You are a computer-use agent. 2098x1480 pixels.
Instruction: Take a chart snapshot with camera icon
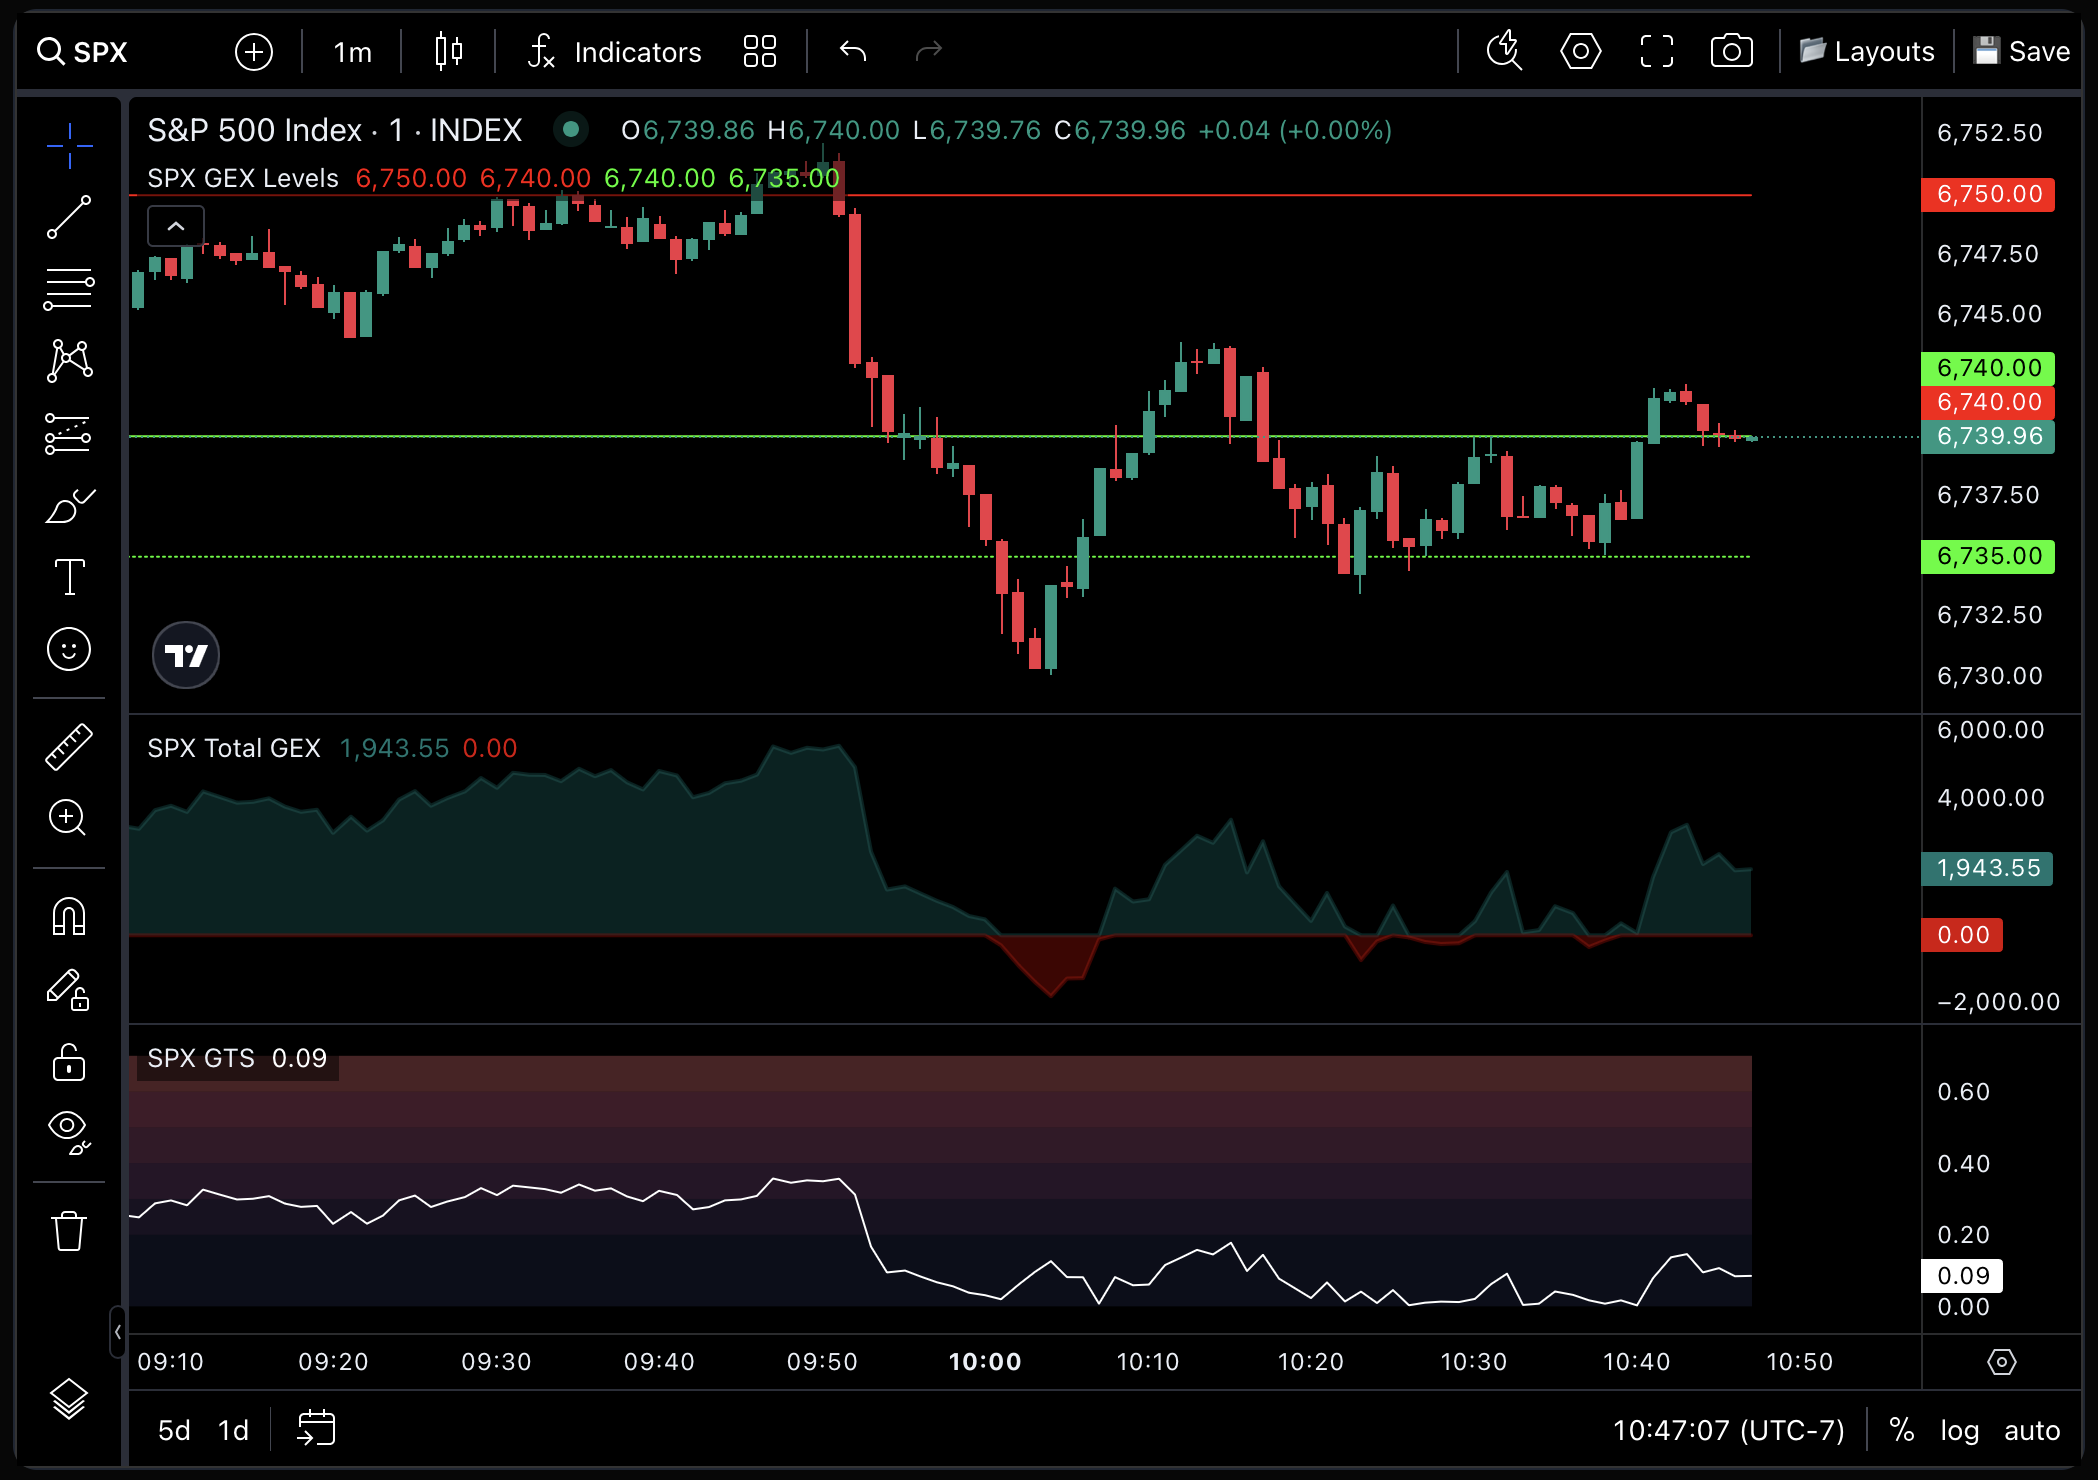click(x=1731, y=51)
